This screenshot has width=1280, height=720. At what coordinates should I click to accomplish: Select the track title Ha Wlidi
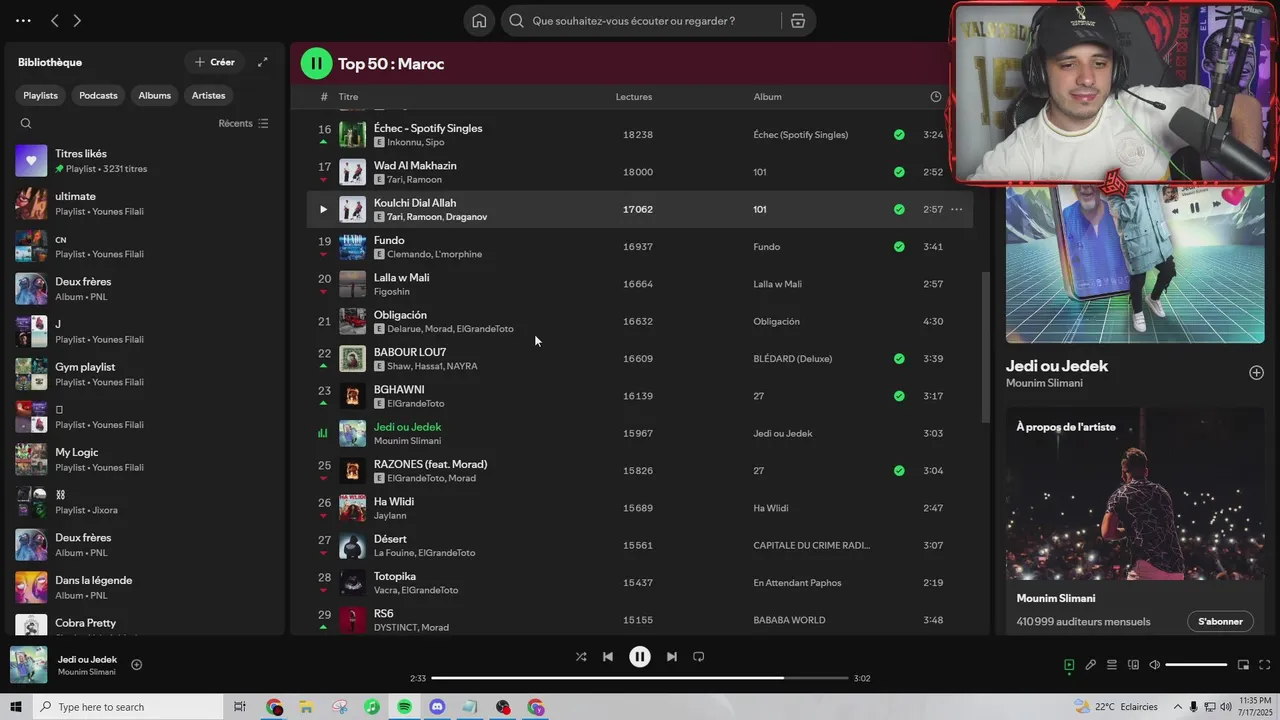pos(394,502)
